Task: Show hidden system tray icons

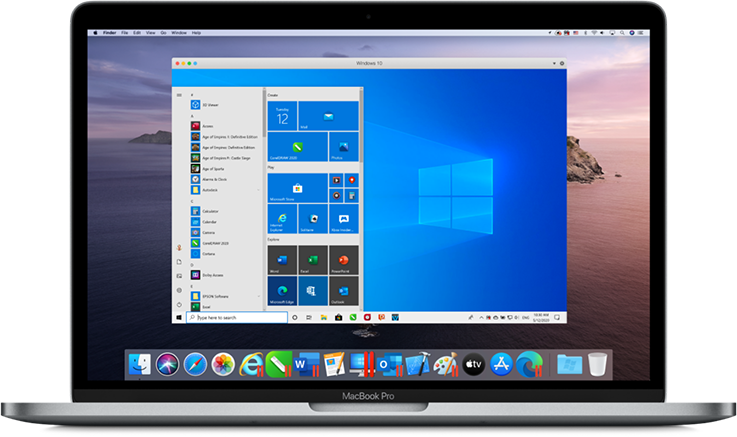Action: pyautogui.click(x=481, y=318)
